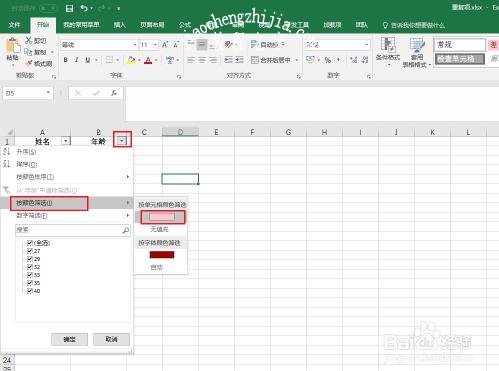The image size is (499, 371).
Task: Uncheck the 33 value checkbox
Action: (30, 275)
